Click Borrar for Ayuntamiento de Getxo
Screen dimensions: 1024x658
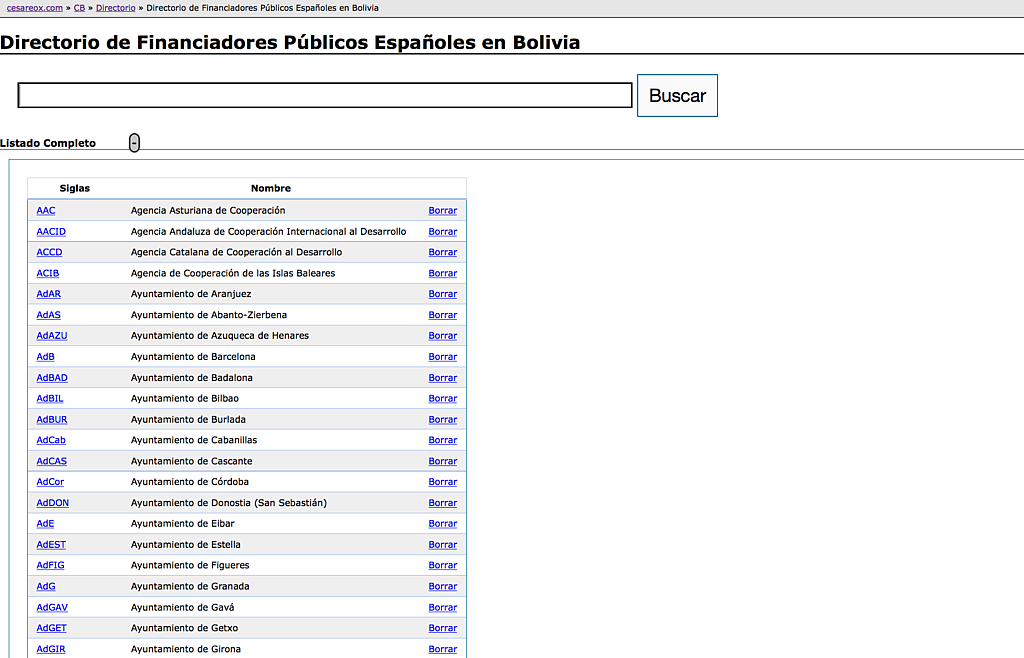point(443,628)
